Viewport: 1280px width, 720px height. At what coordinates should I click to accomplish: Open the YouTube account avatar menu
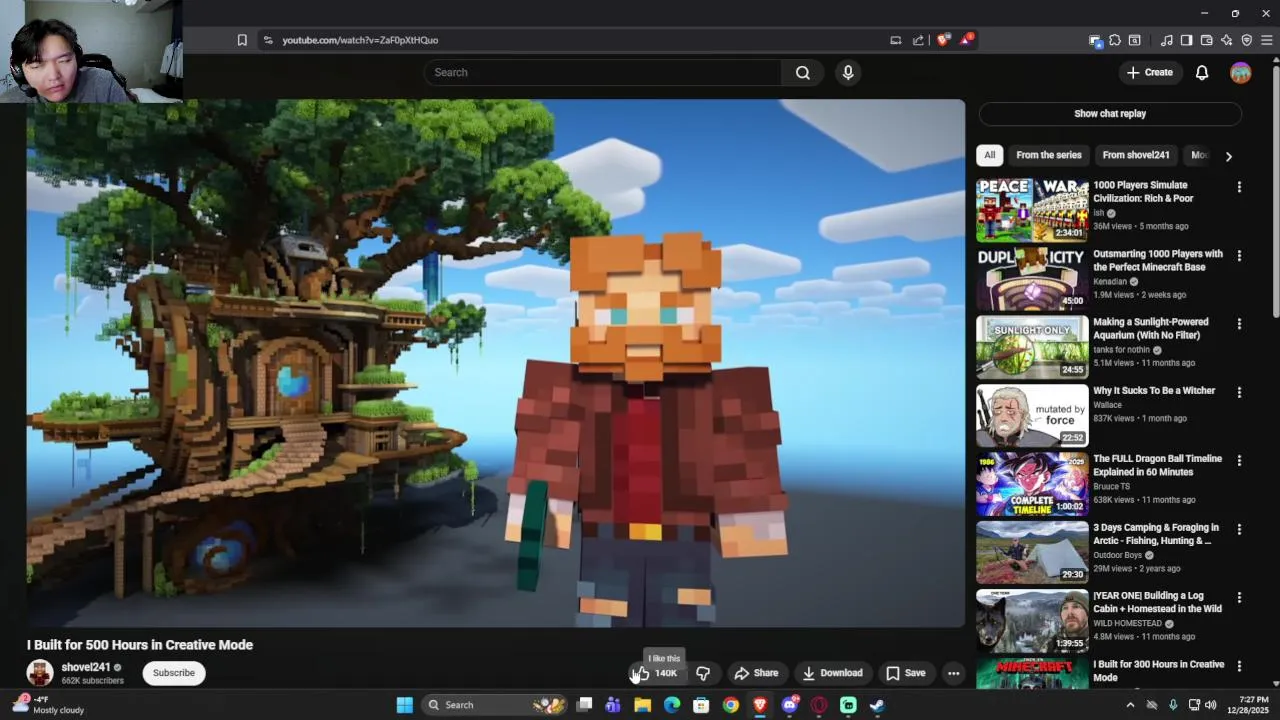coord(1240,72)
